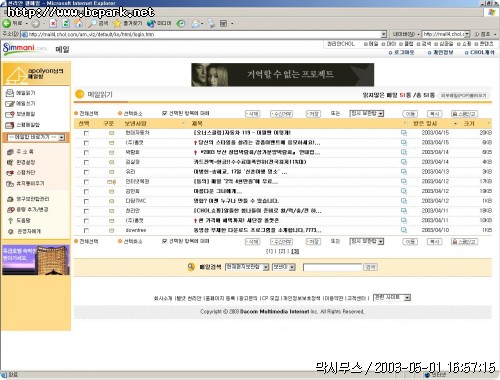This screenshot has width=500, height=380.
Task: Expand the address bar URL dropdown arrow
Action: point(384,34)
